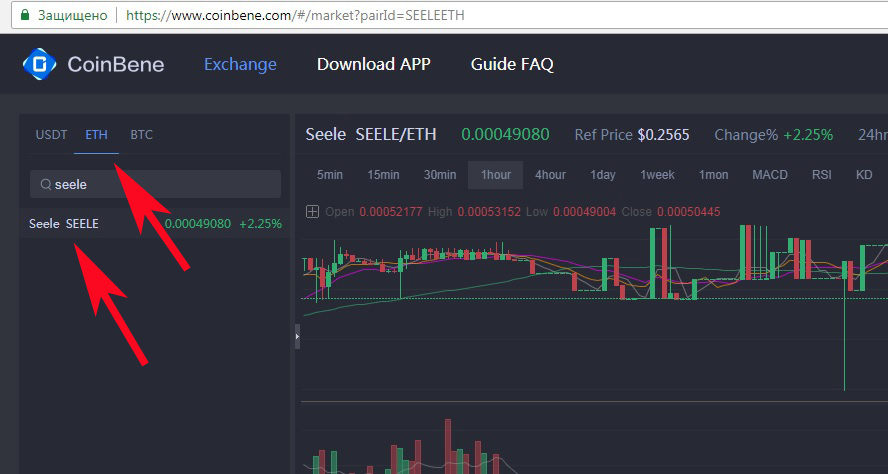Click the Ref Price $0.2565 value
888x474 pixels.
pyautogui.click(x=664, y=135)
